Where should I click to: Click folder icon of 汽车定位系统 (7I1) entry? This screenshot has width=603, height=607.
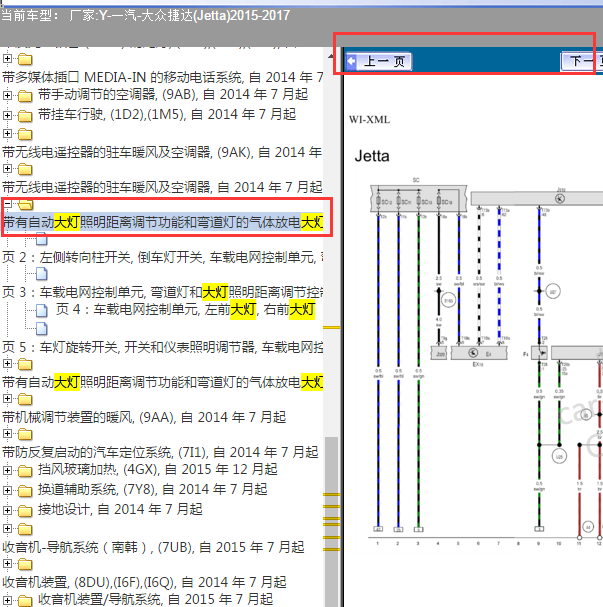[x=25, y=434]
